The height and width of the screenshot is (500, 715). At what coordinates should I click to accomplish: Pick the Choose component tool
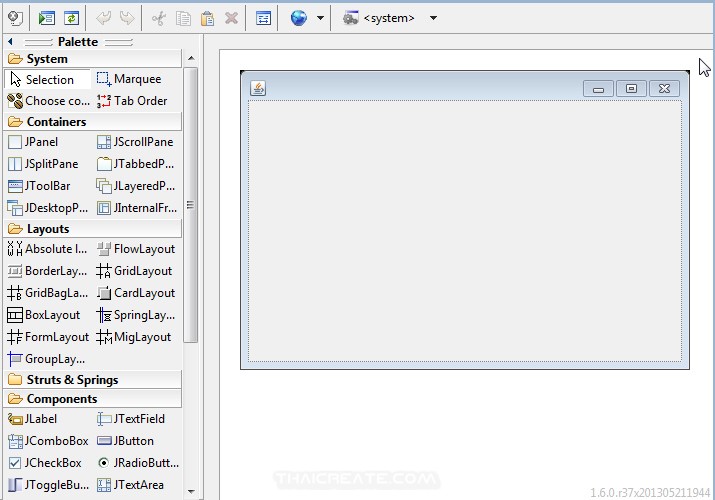coord(47,101)
